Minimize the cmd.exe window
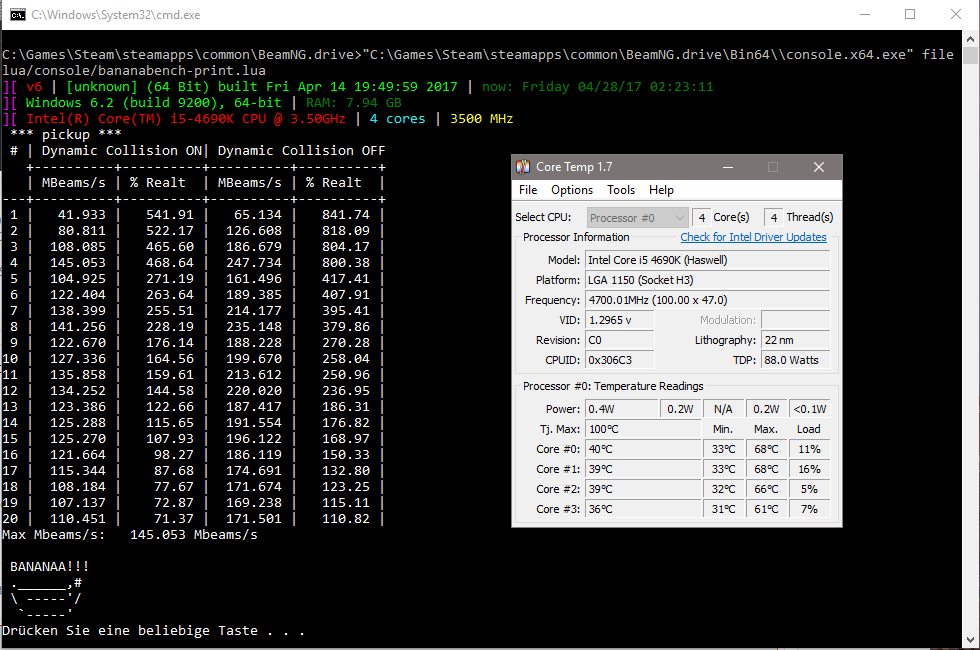 (x=865, y=14)
